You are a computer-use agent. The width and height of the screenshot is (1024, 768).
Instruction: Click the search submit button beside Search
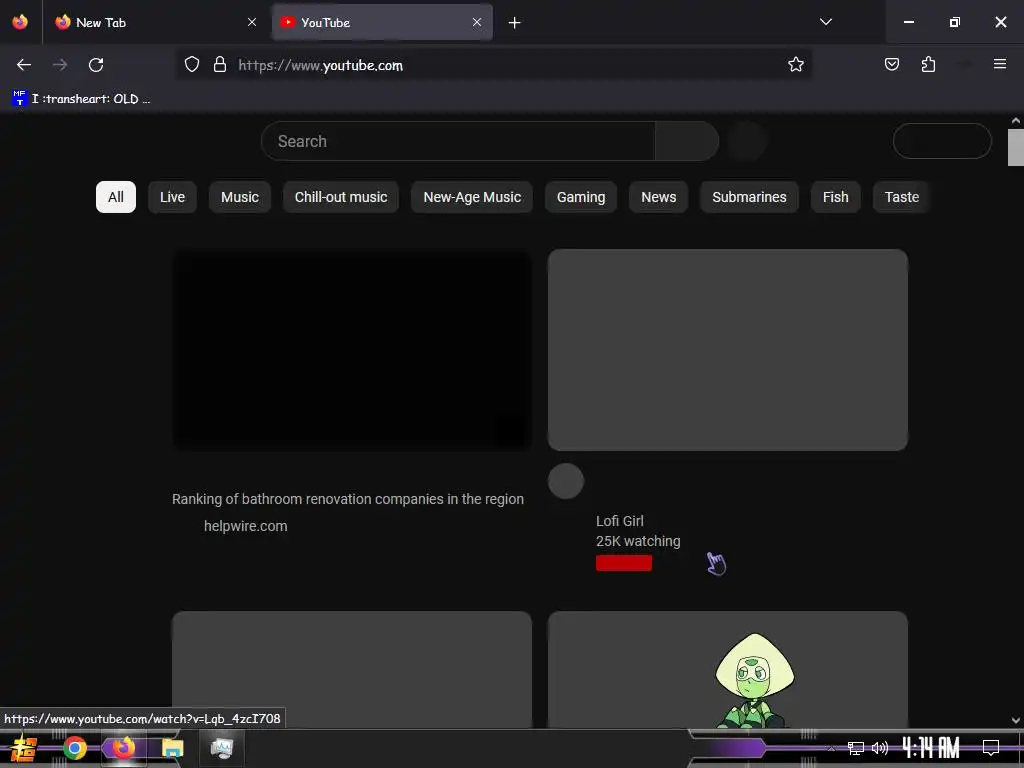pyautogui.click(x=686, y=141)
